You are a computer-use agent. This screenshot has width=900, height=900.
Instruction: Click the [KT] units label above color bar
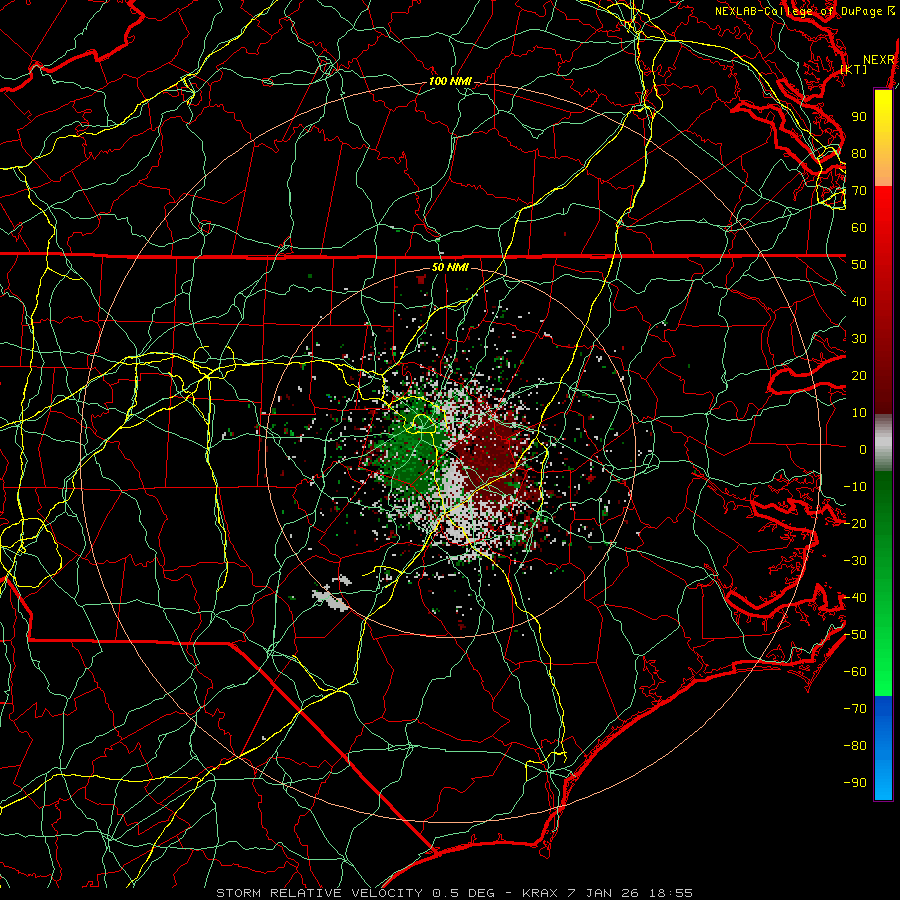pos(854,69)
